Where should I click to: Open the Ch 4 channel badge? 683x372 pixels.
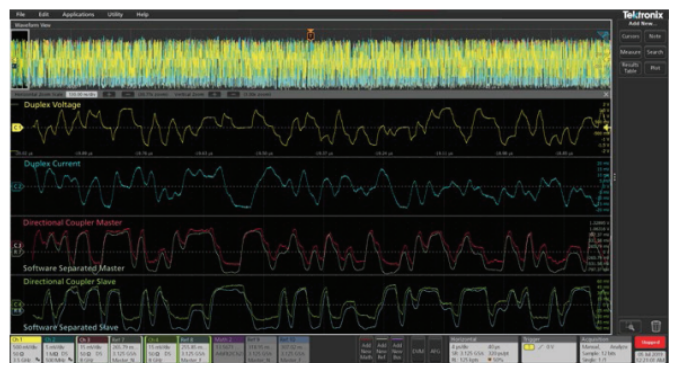(x=161, y=349)
